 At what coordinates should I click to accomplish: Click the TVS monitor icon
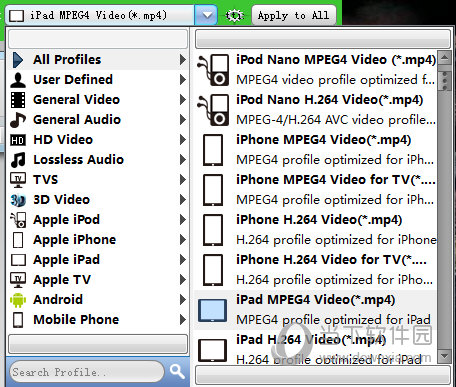pos(18,180)
